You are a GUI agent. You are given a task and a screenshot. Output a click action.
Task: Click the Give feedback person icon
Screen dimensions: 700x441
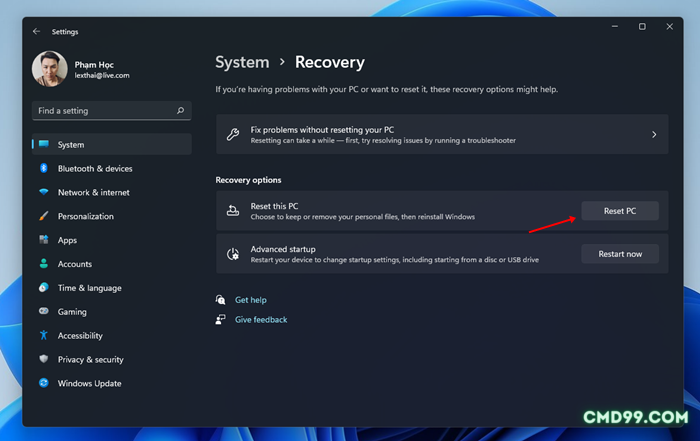pos(221,319)
